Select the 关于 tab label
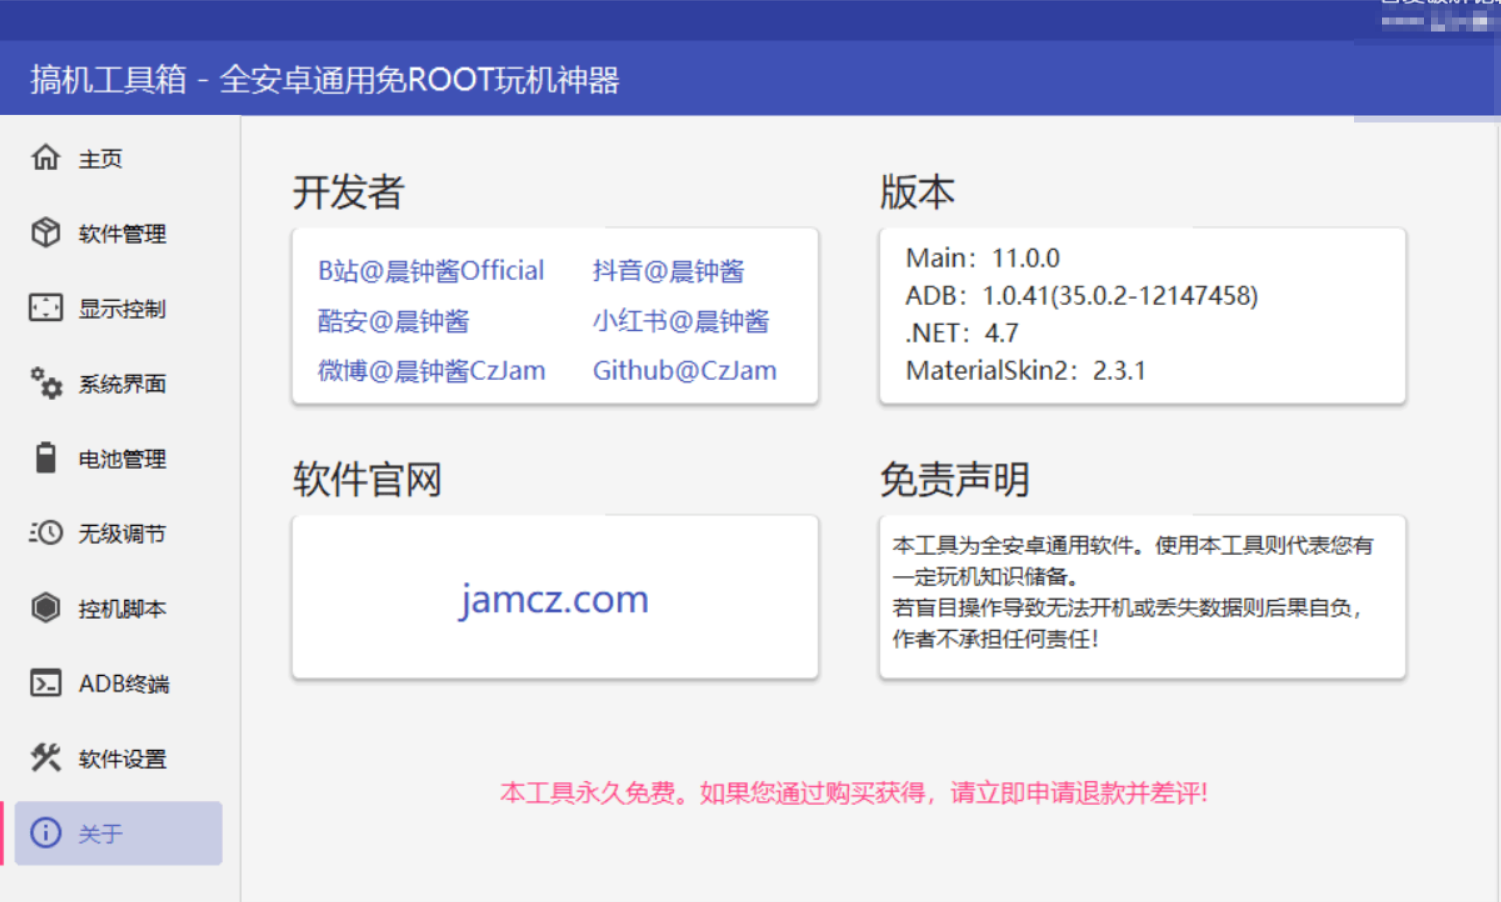 [100, 834]
